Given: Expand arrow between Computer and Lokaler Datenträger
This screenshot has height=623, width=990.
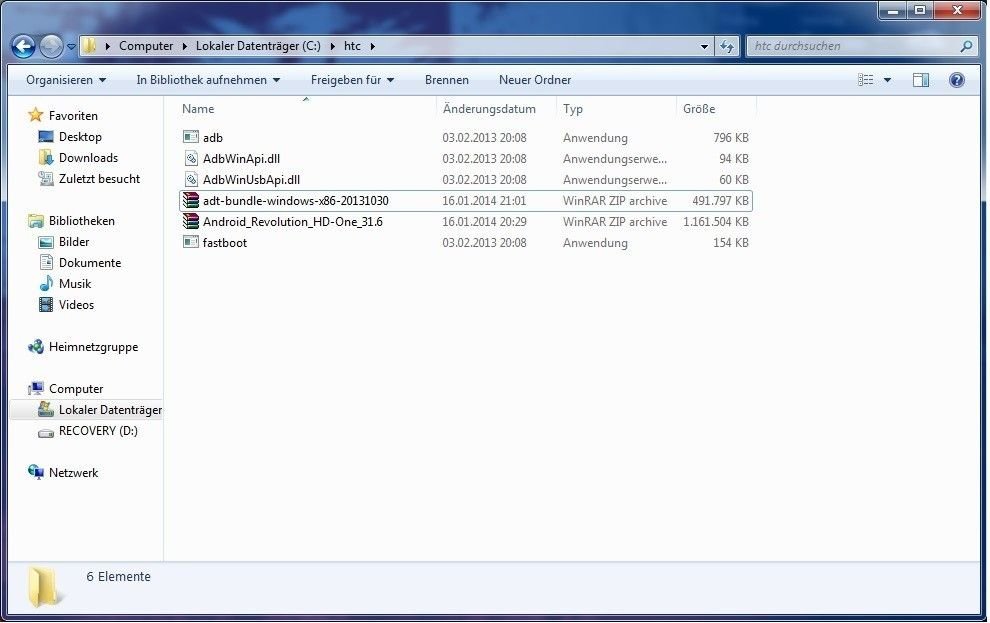Looking at the screenshot, I should tap(184, 46).
